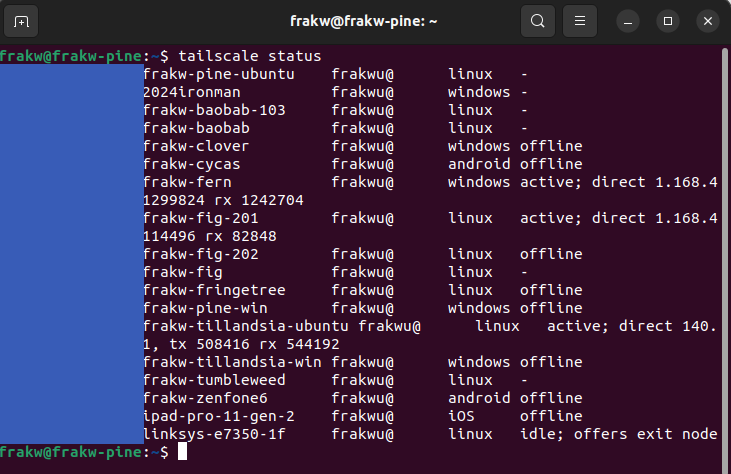Screen dimensions: 731x474
Task: Select hostname 'frakw-fig-201'
Action: pyautogui.click(x=200, y=218)
